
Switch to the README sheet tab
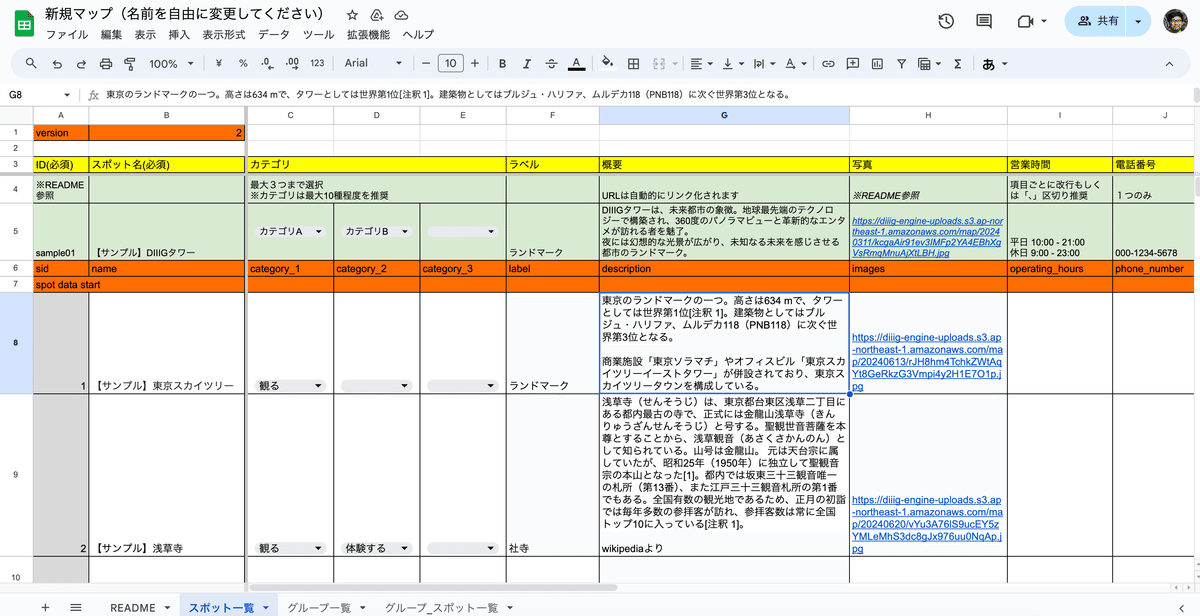133,607
